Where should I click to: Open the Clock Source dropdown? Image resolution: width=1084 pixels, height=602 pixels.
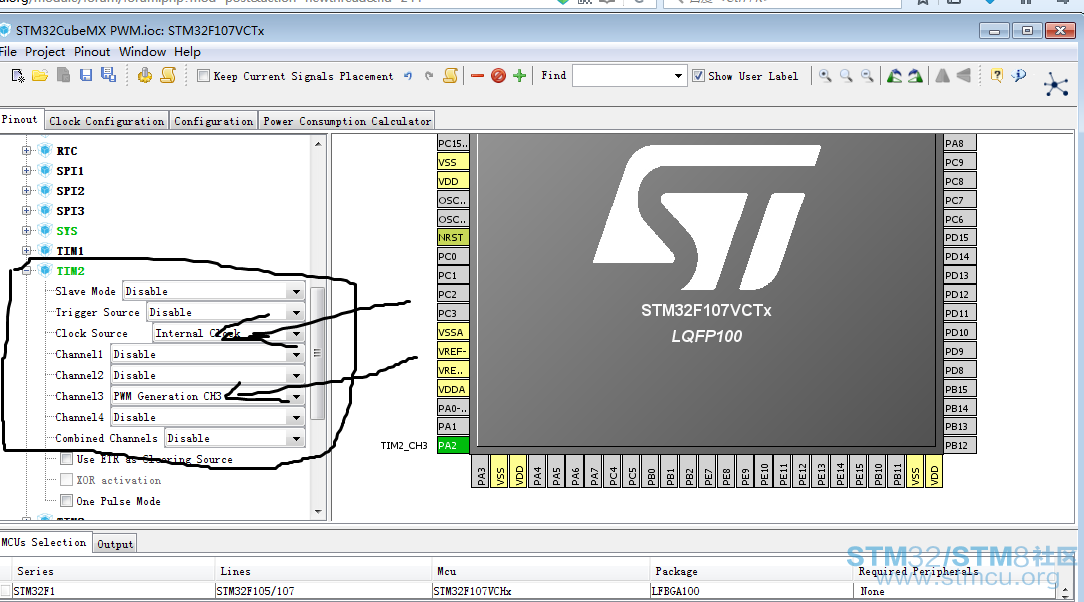[296, 334]
